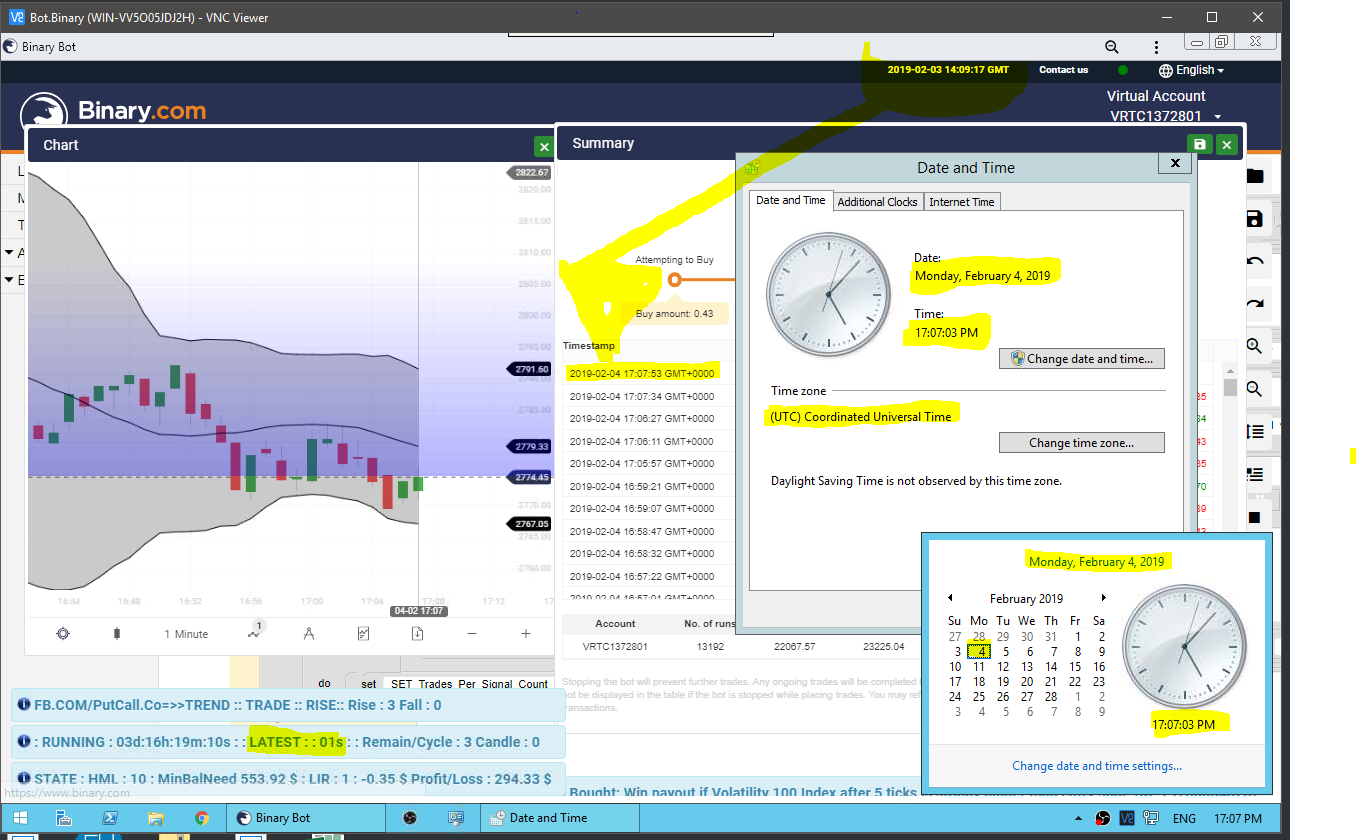Click the VNC tray icon
Viewport: 1356px width, 840px height.
[x=1127, y=818]
